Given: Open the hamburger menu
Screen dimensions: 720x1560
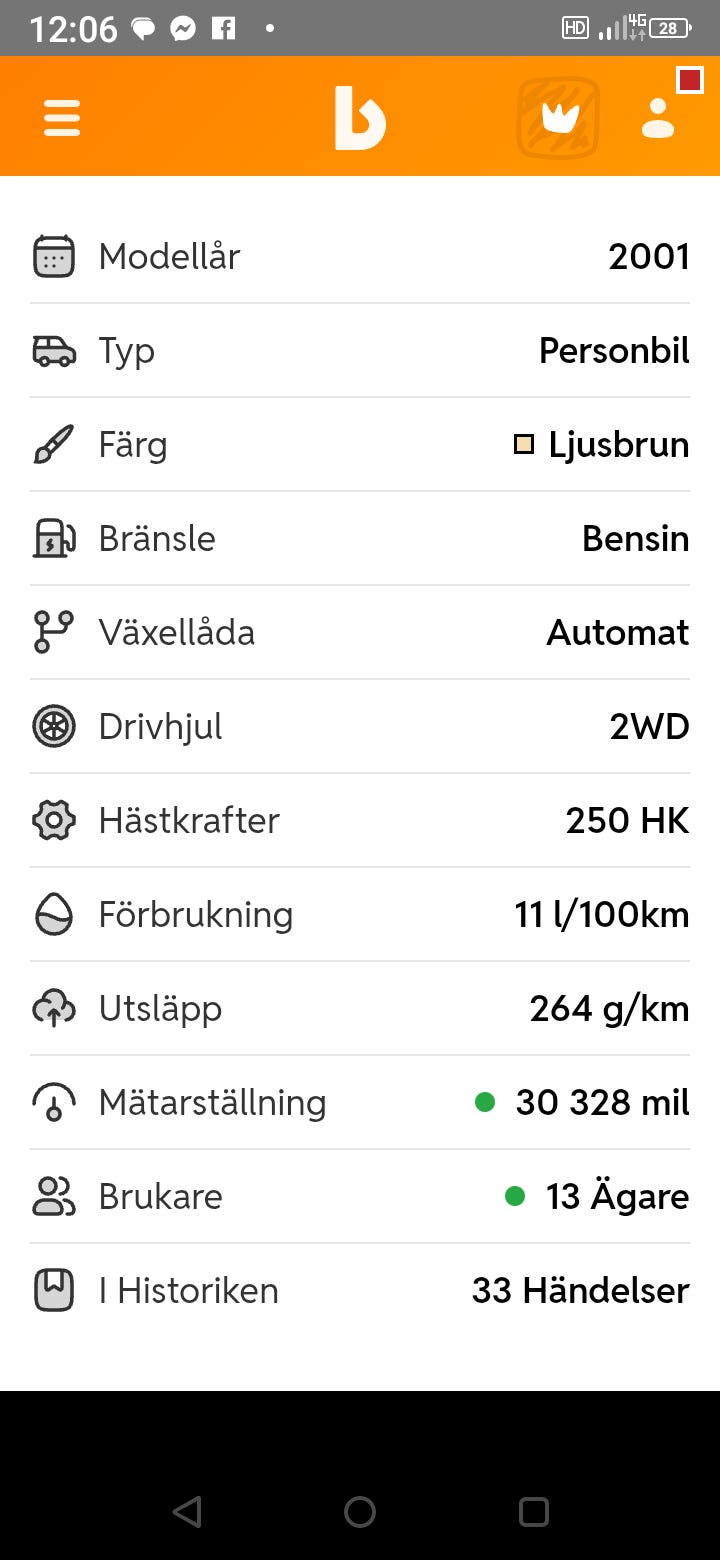Looking at the screenshot, I should [x=62, y=119].
